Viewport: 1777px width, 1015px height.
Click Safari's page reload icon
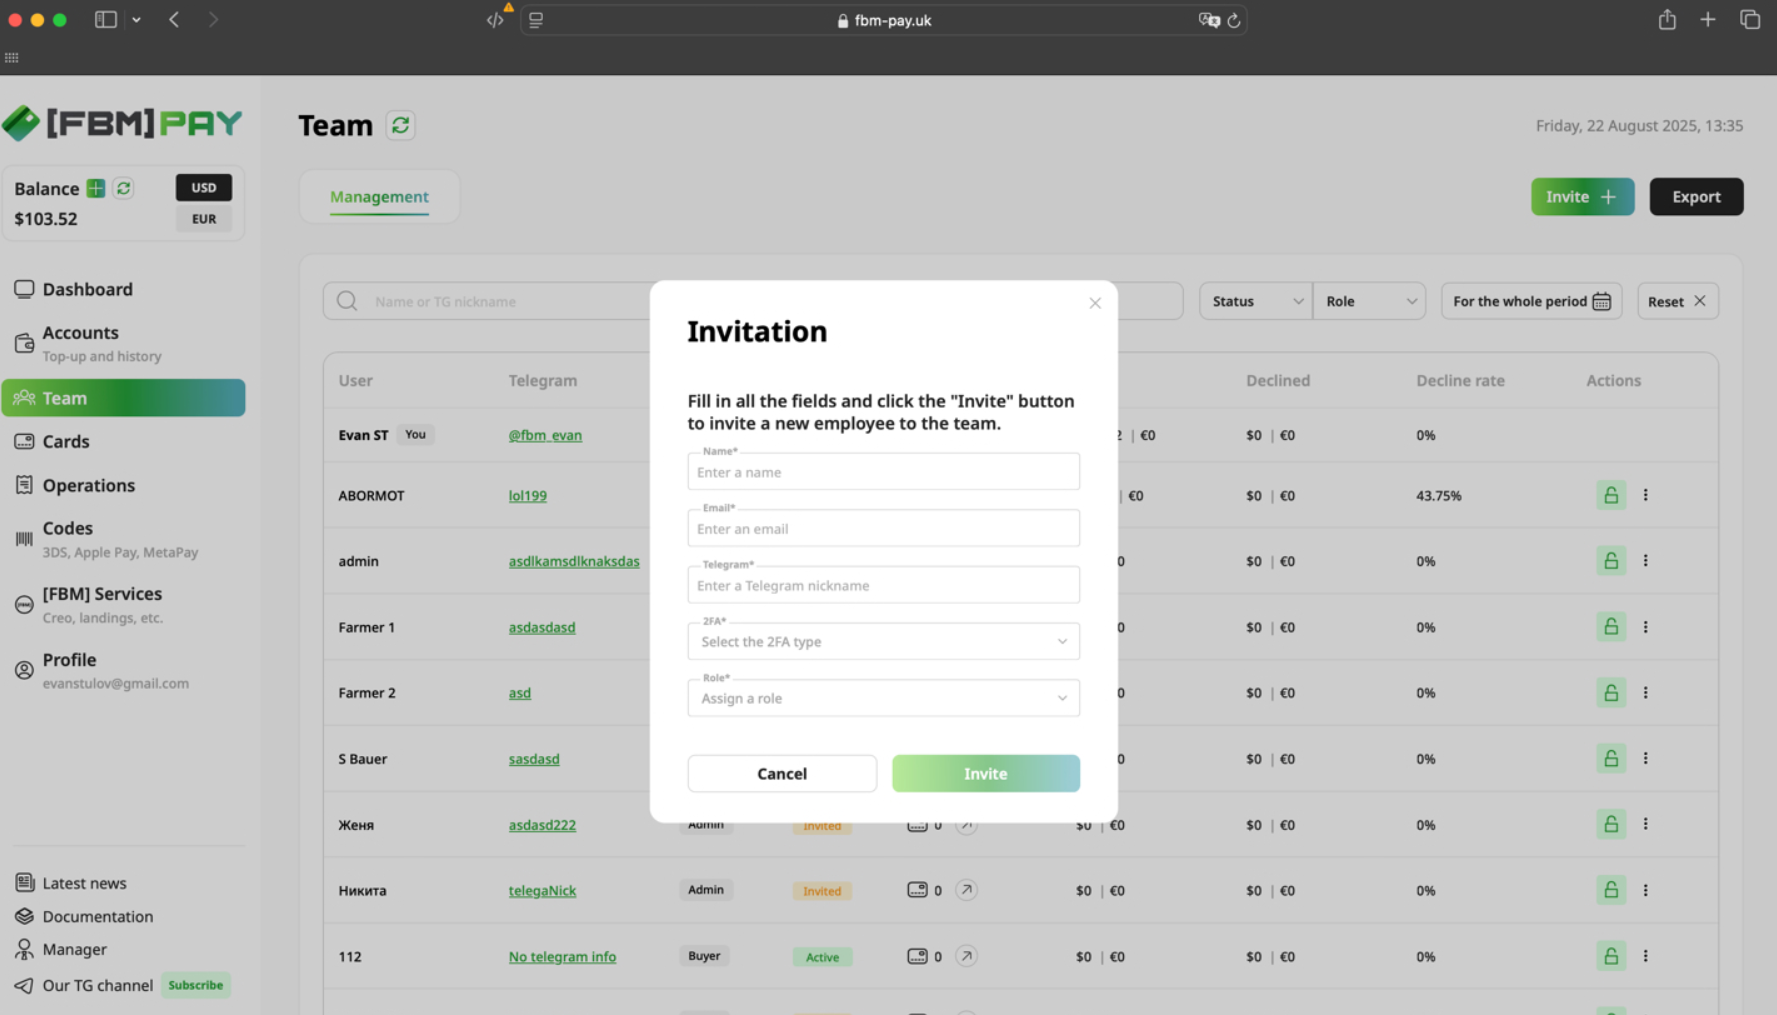point(1234,20)
